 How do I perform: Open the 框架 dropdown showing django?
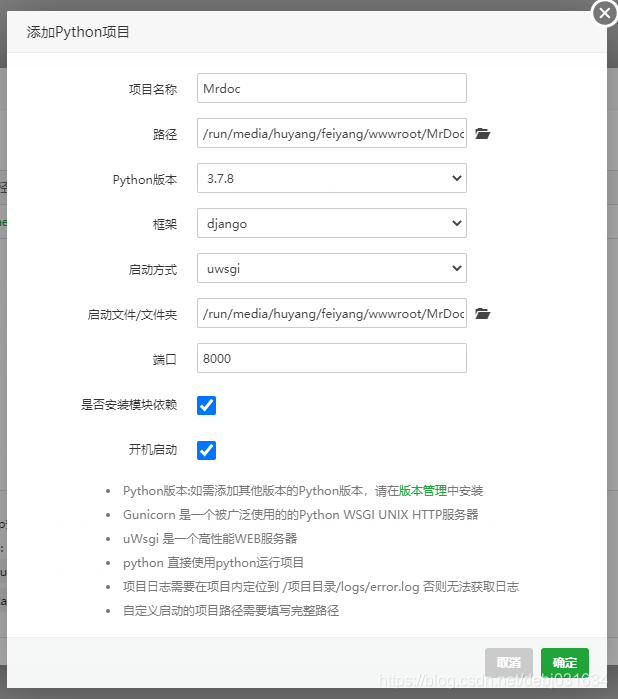click(332, 223)
